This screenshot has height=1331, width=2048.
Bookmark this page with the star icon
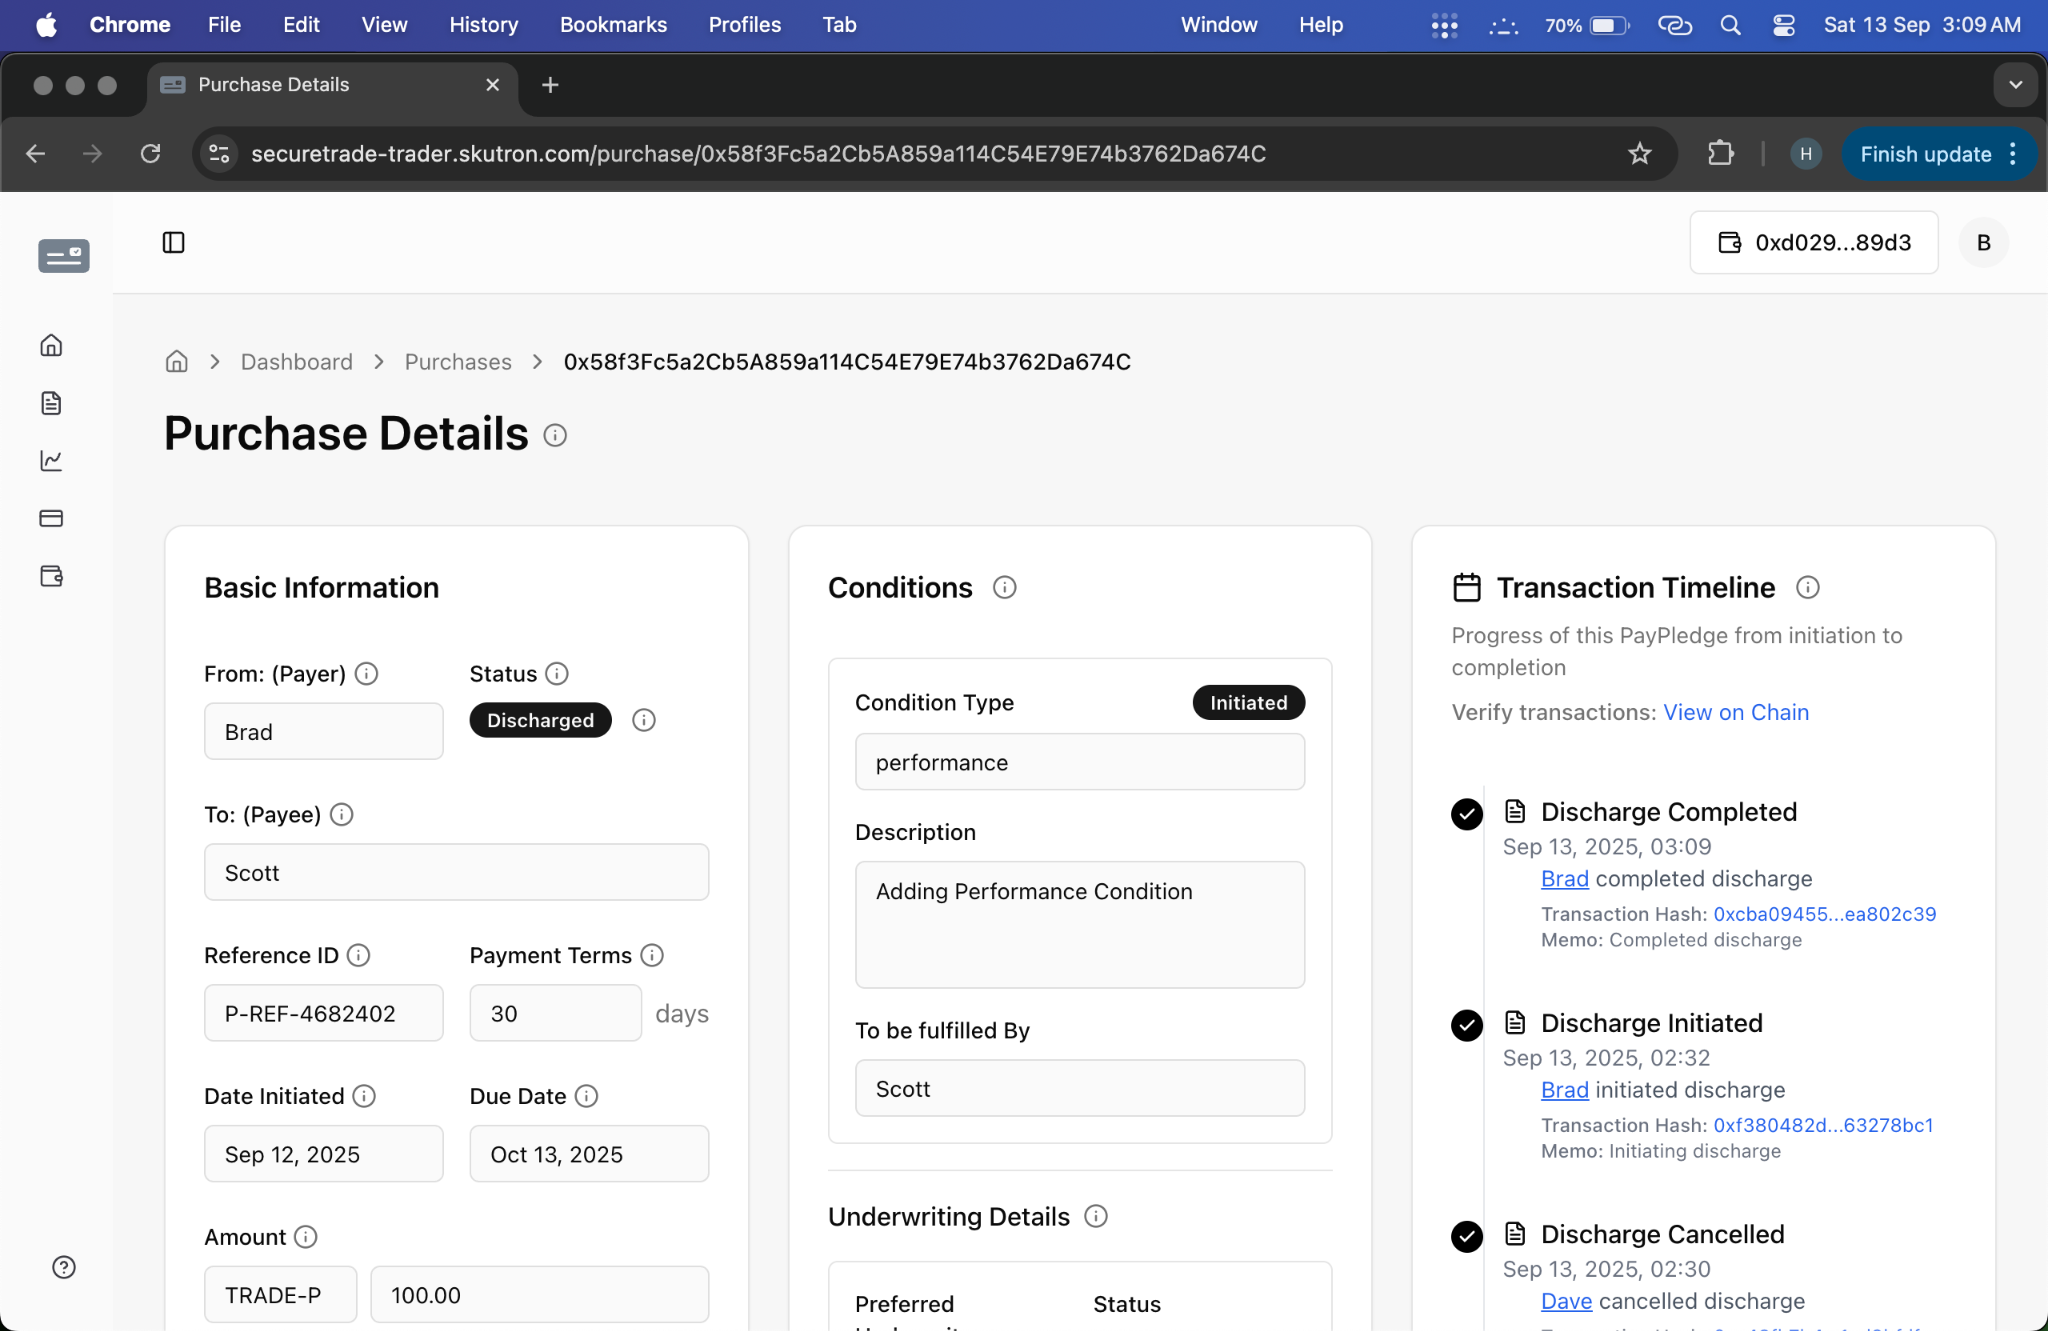coord(1640,154)
